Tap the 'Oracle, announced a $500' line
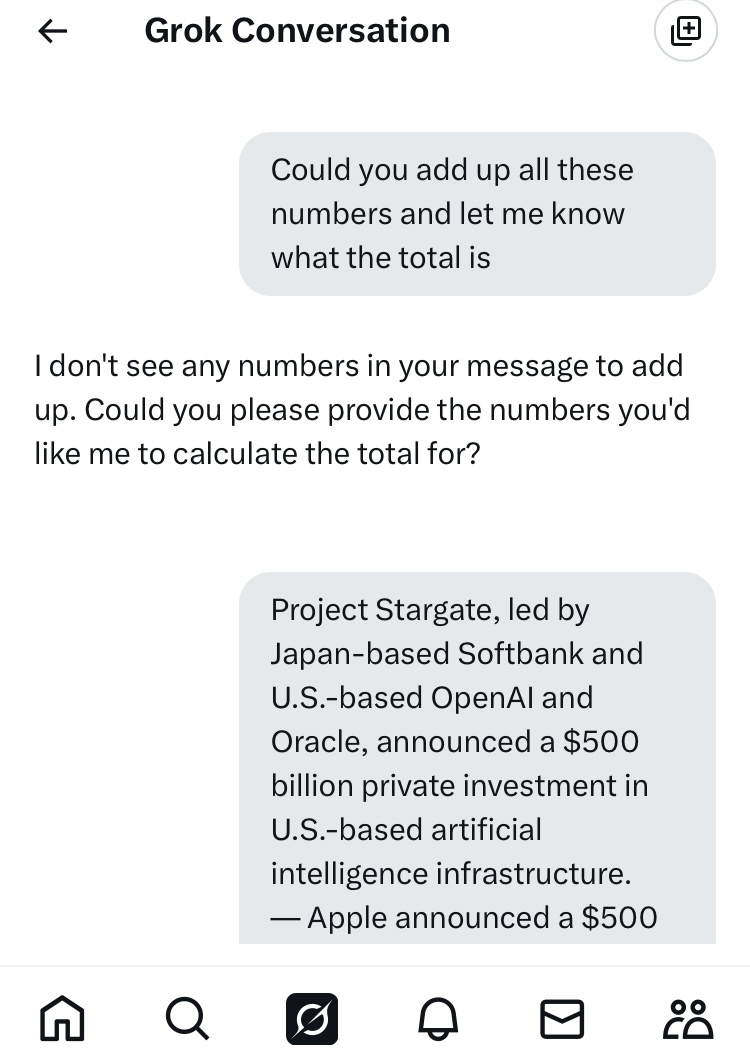This screenshot has width=750, height=1054. 455,742
